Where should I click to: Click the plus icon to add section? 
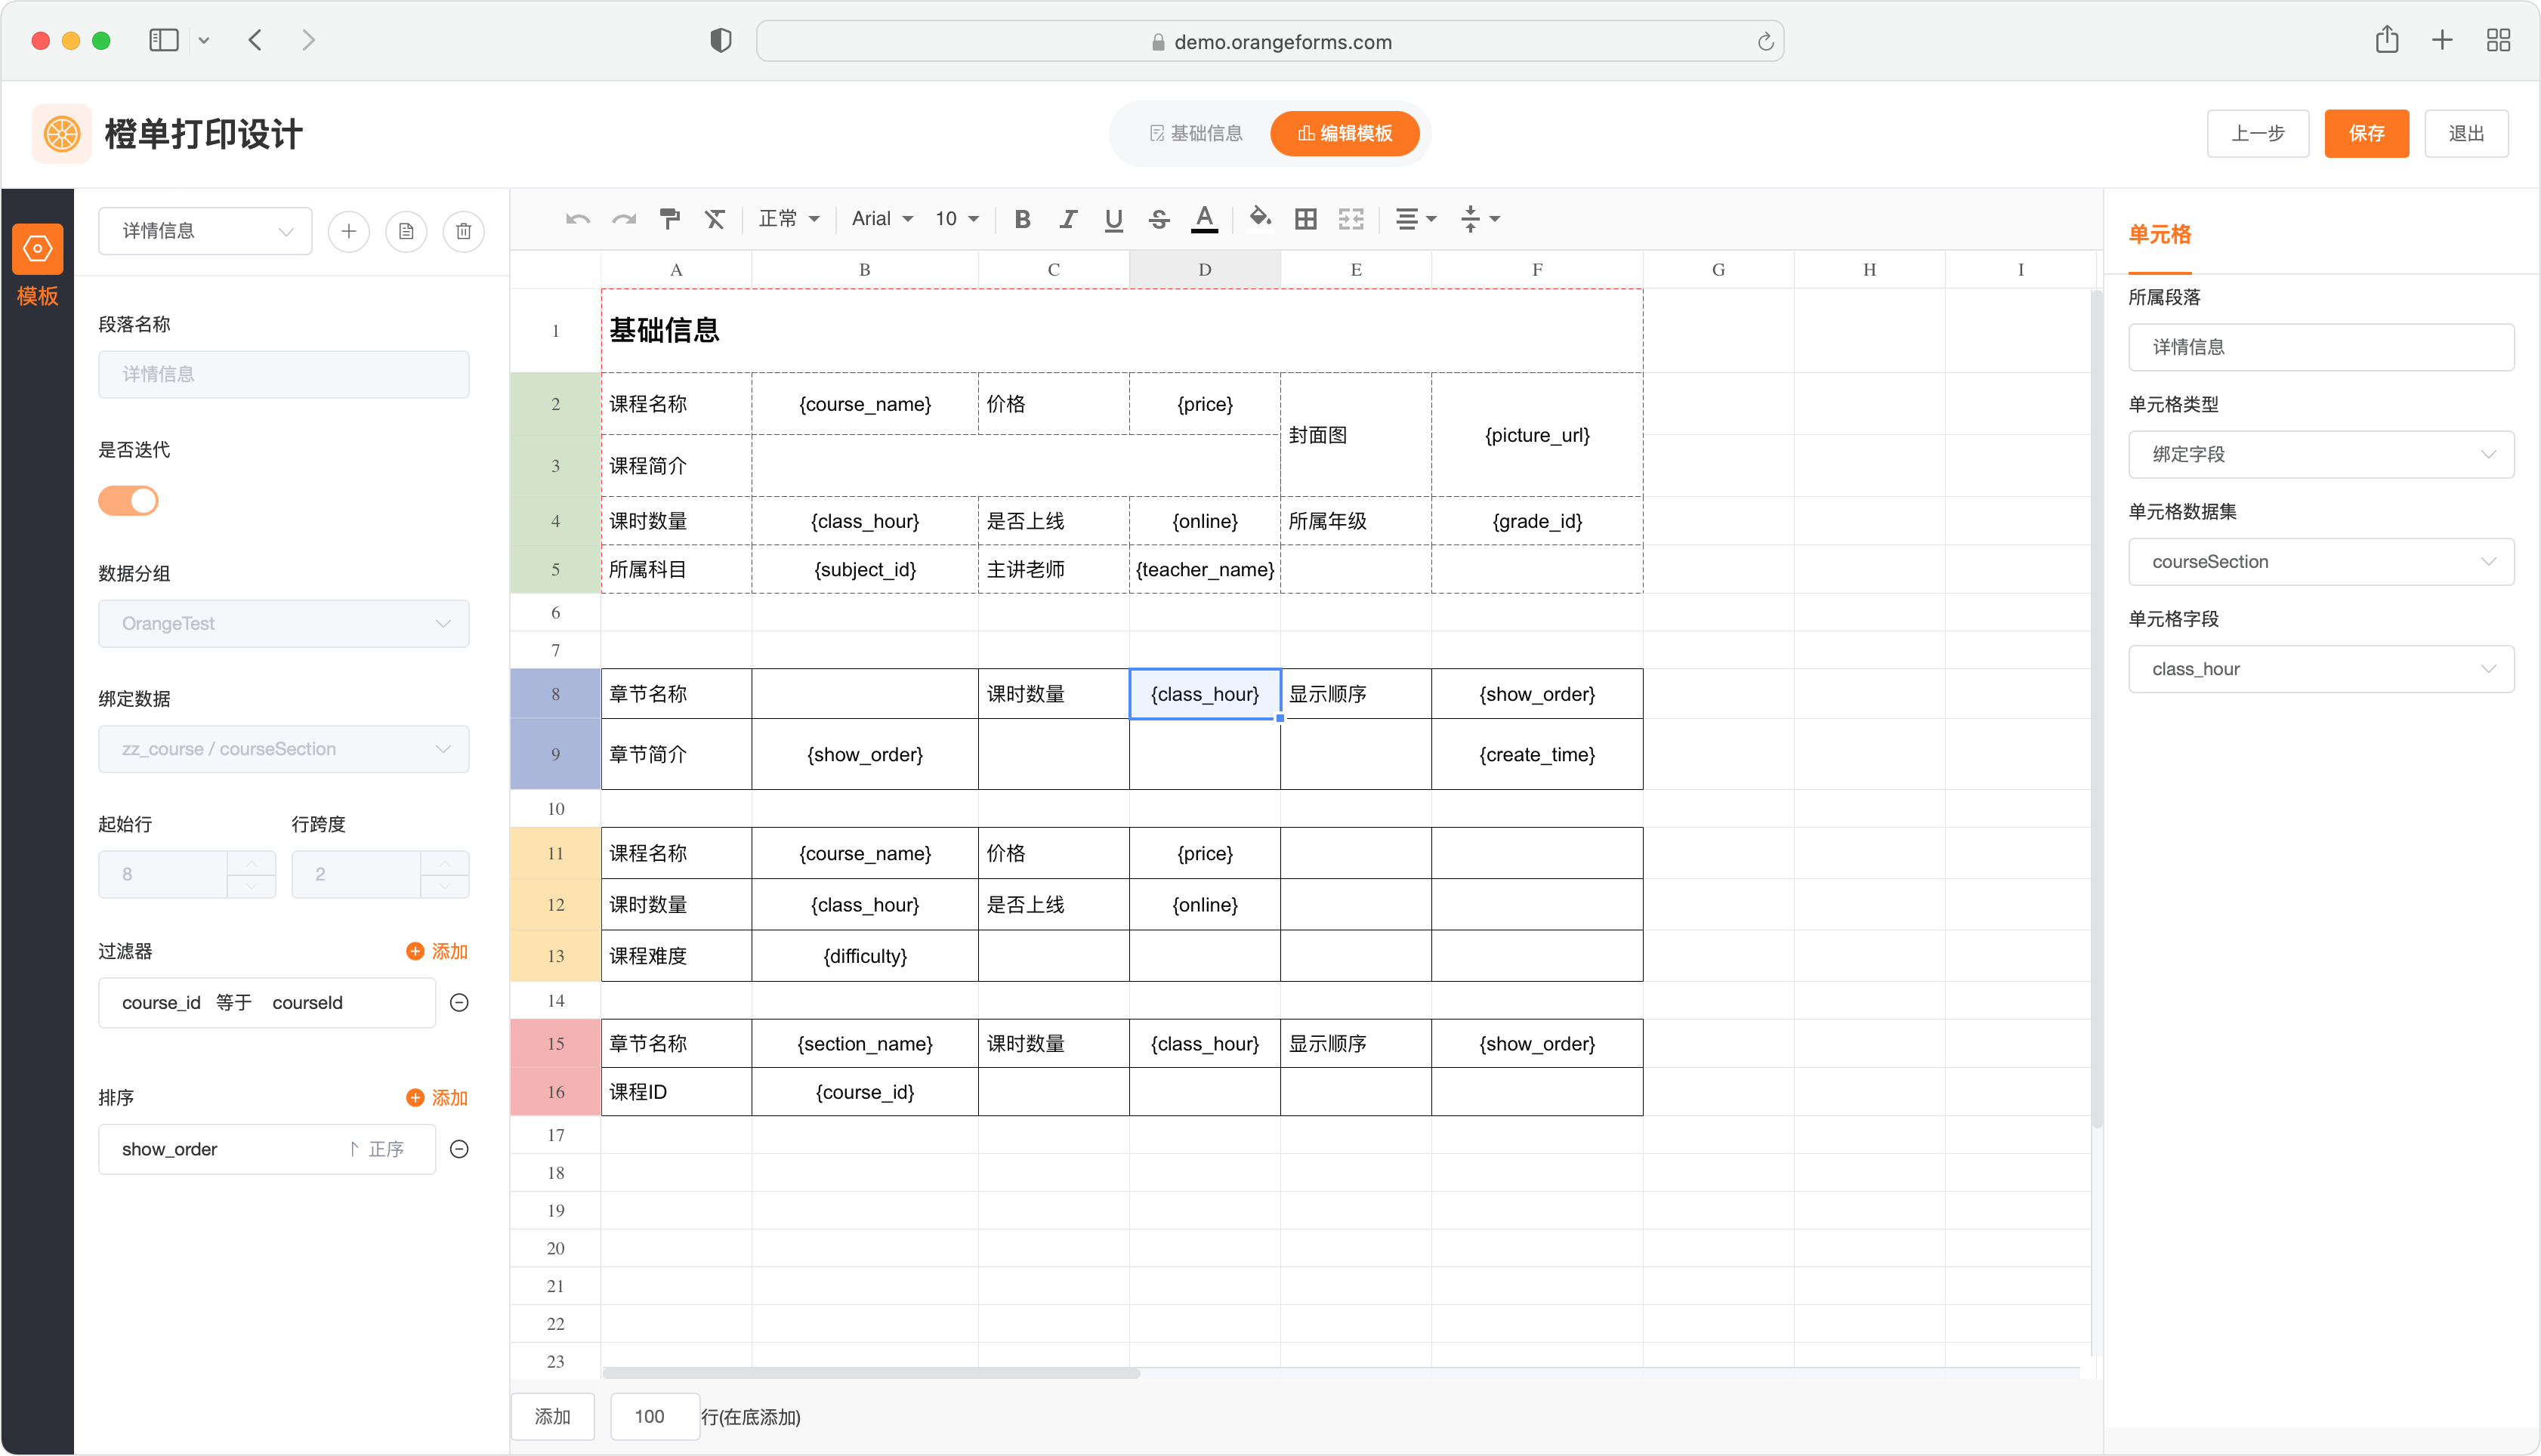348,231
